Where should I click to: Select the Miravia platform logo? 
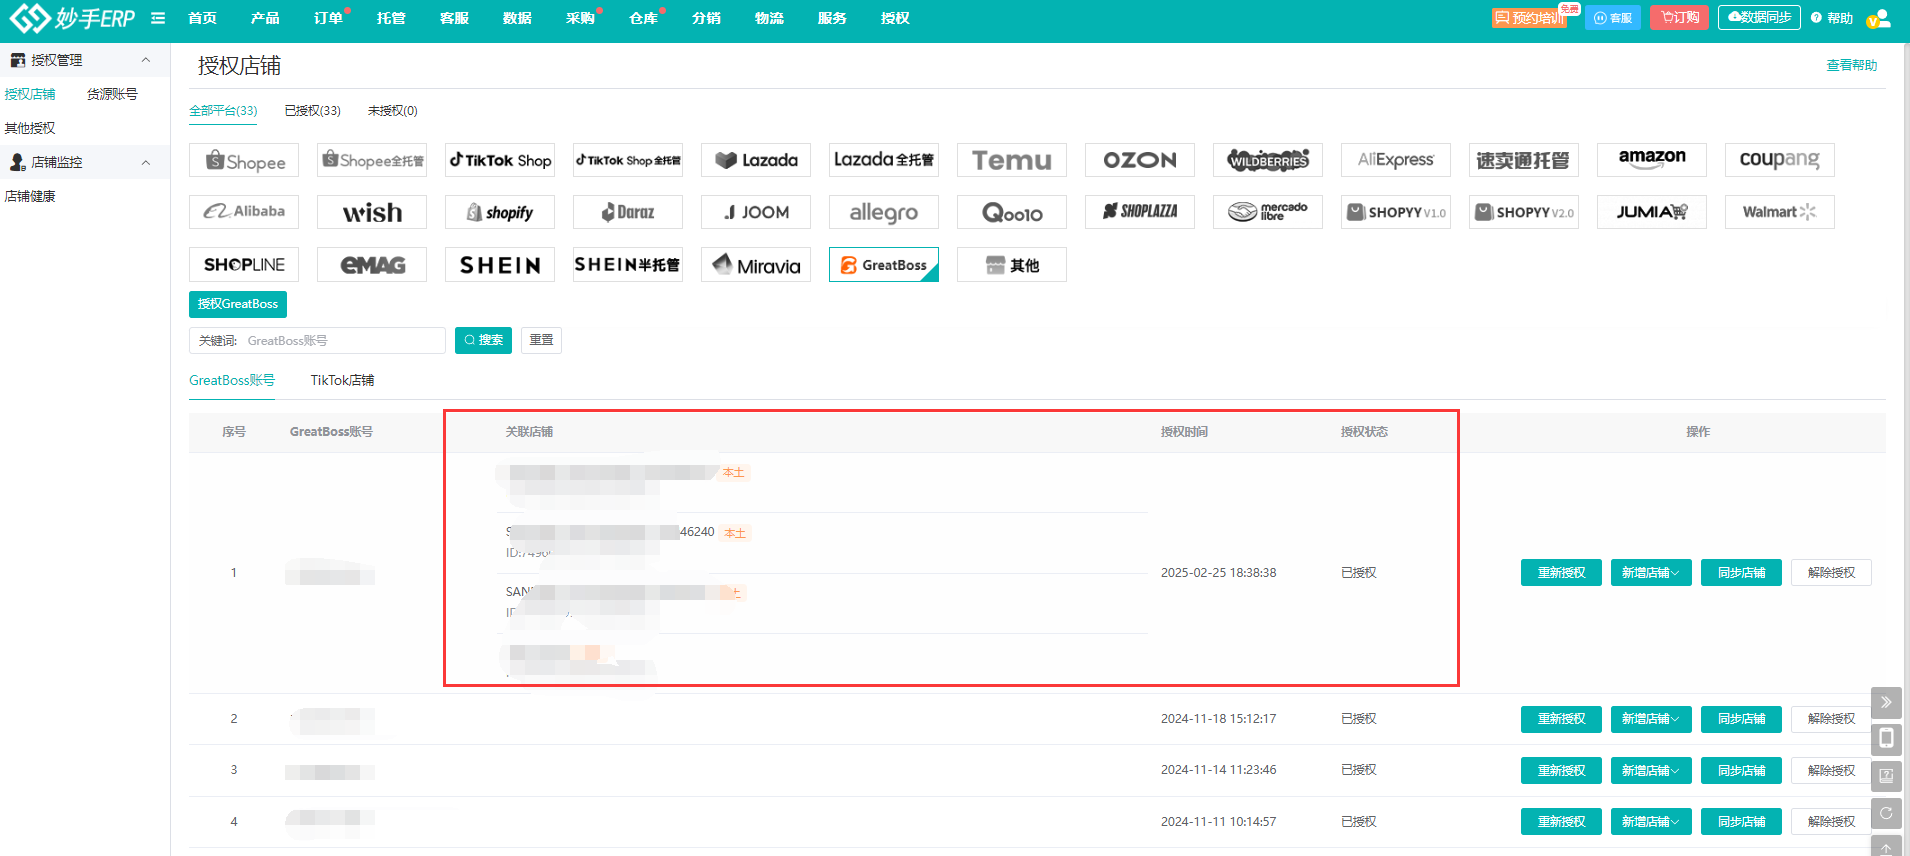(756, 265)
